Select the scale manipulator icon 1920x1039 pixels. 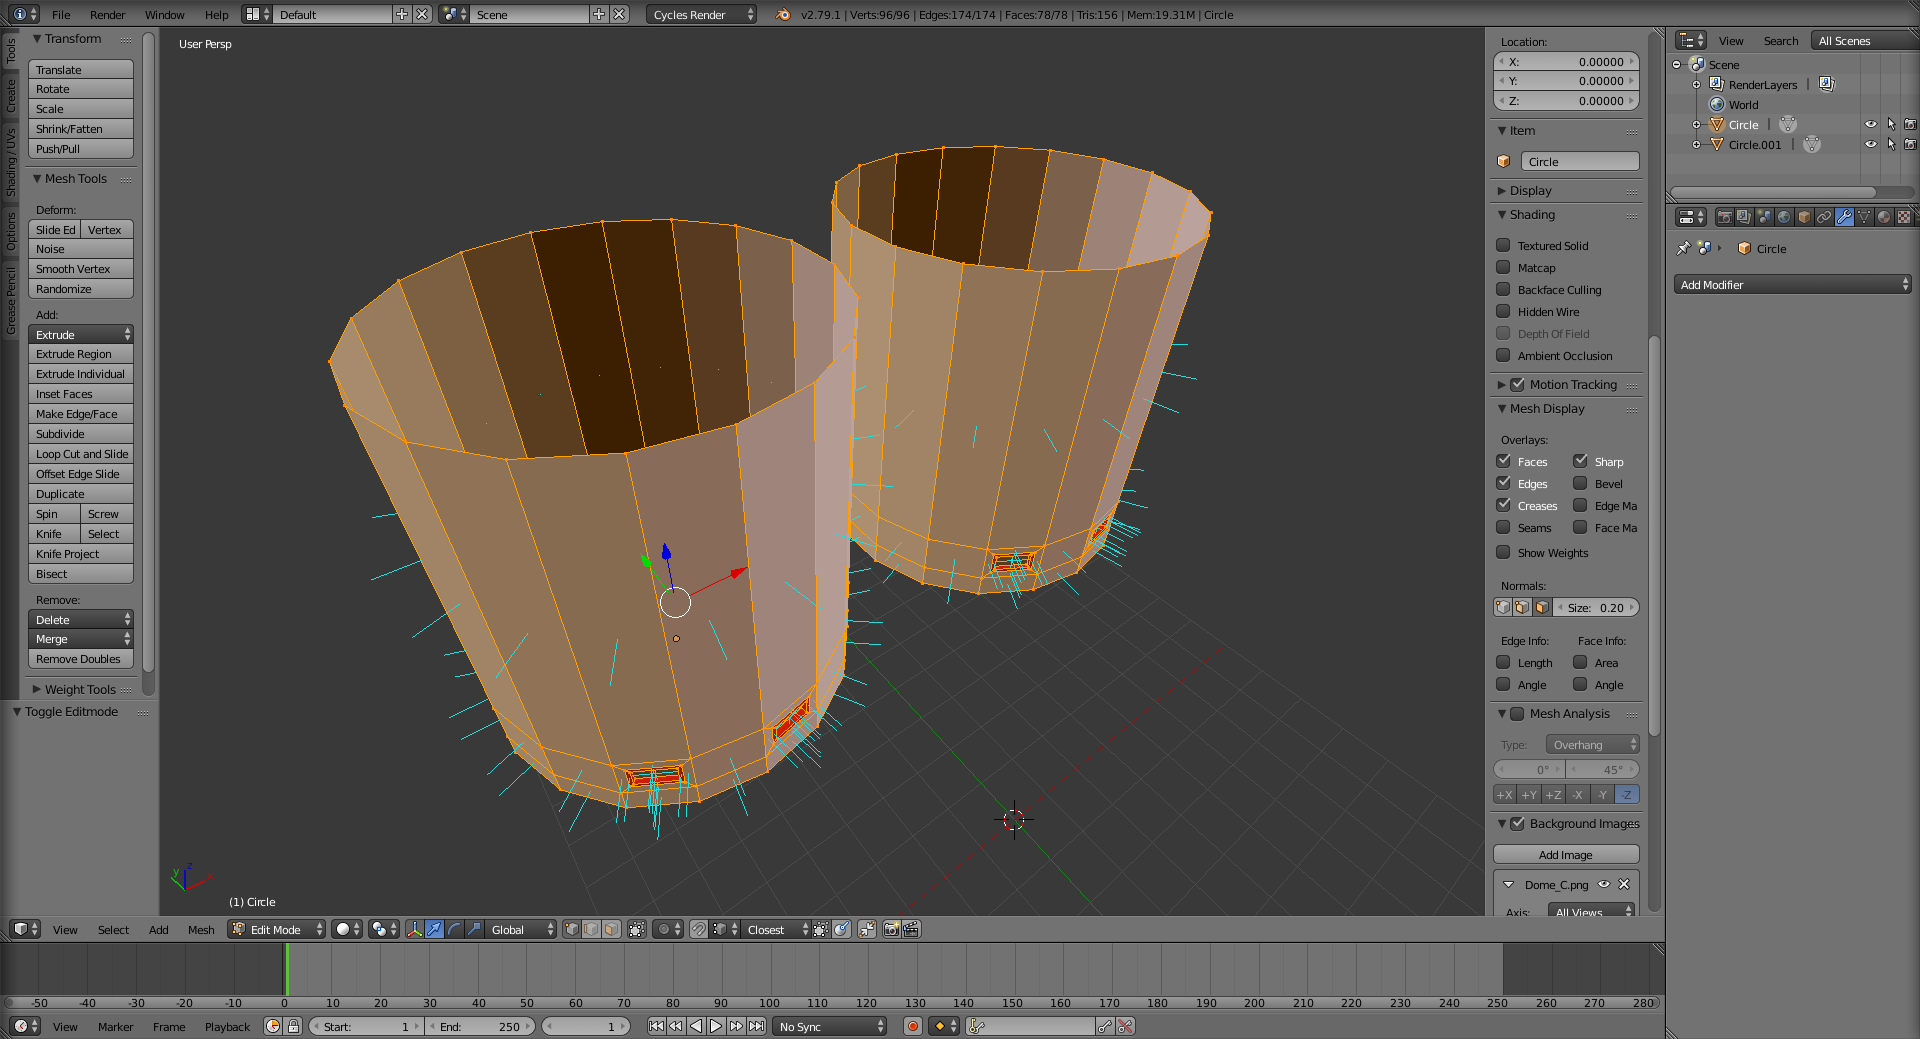point(474,929)
